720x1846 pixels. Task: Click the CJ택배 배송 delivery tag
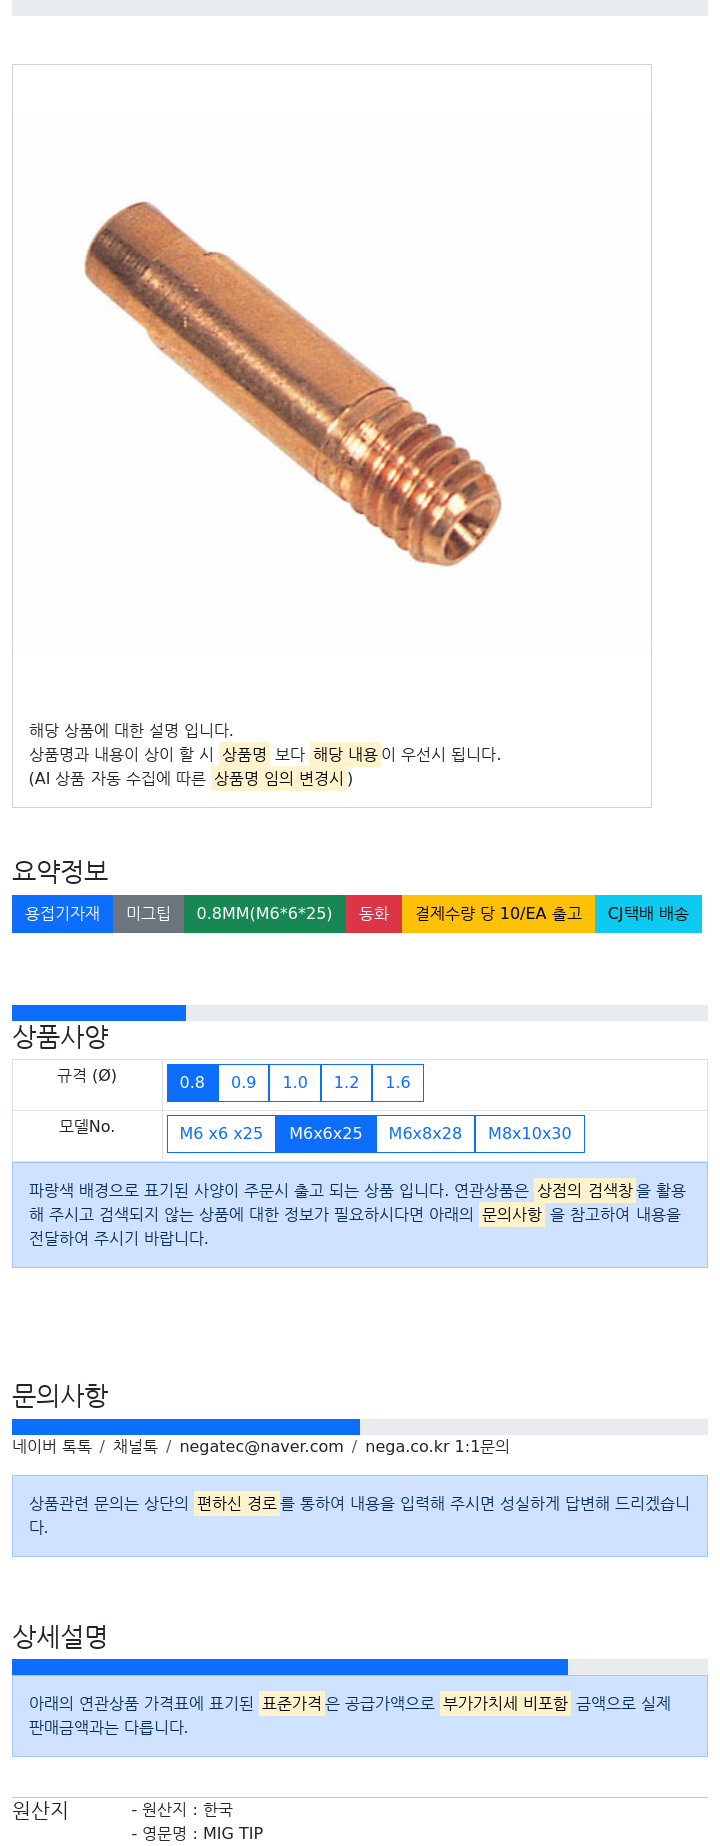click(x=648, y=914)
